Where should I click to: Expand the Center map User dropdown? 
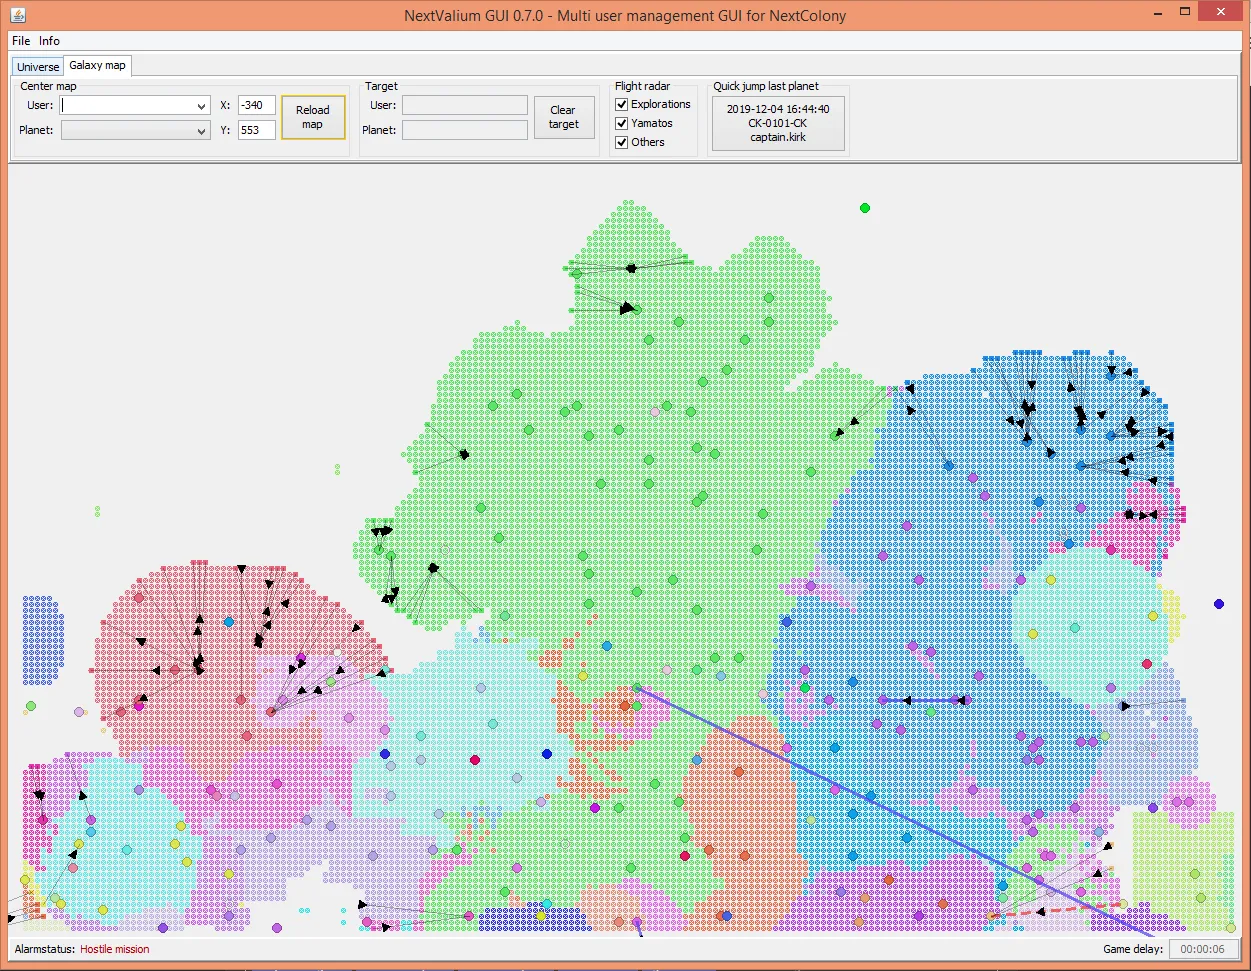202,106
